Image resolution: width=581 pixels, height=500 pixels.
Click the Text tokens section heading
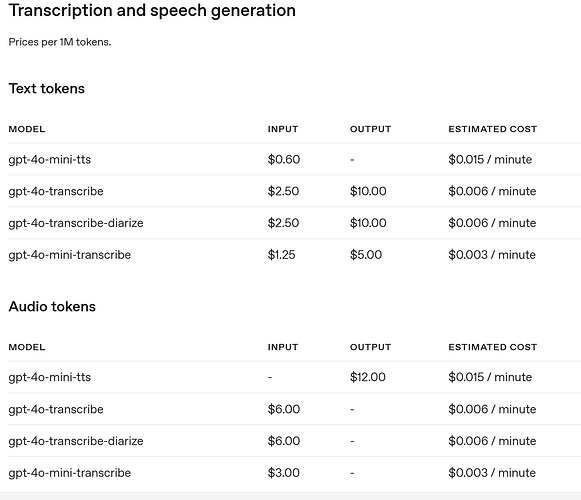(x=47, y=89)
